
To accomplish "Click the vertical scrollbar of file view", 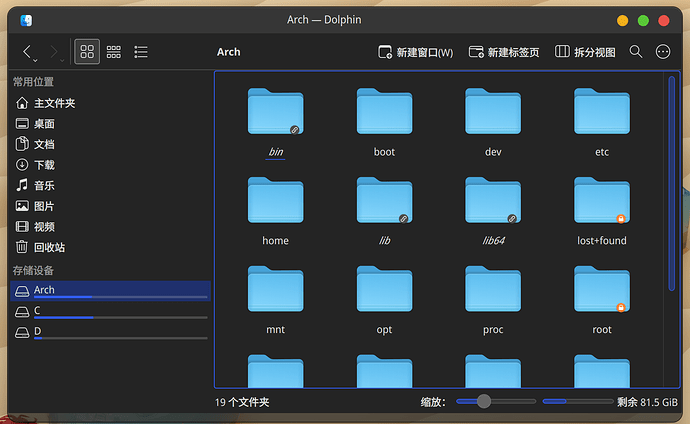I will [672, 183].
